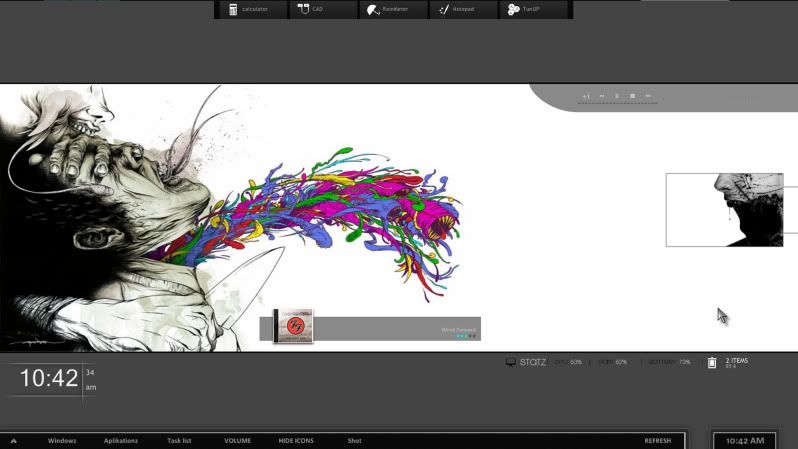
Task: Open the recycle bin trash icon
Action: point(711,362)
